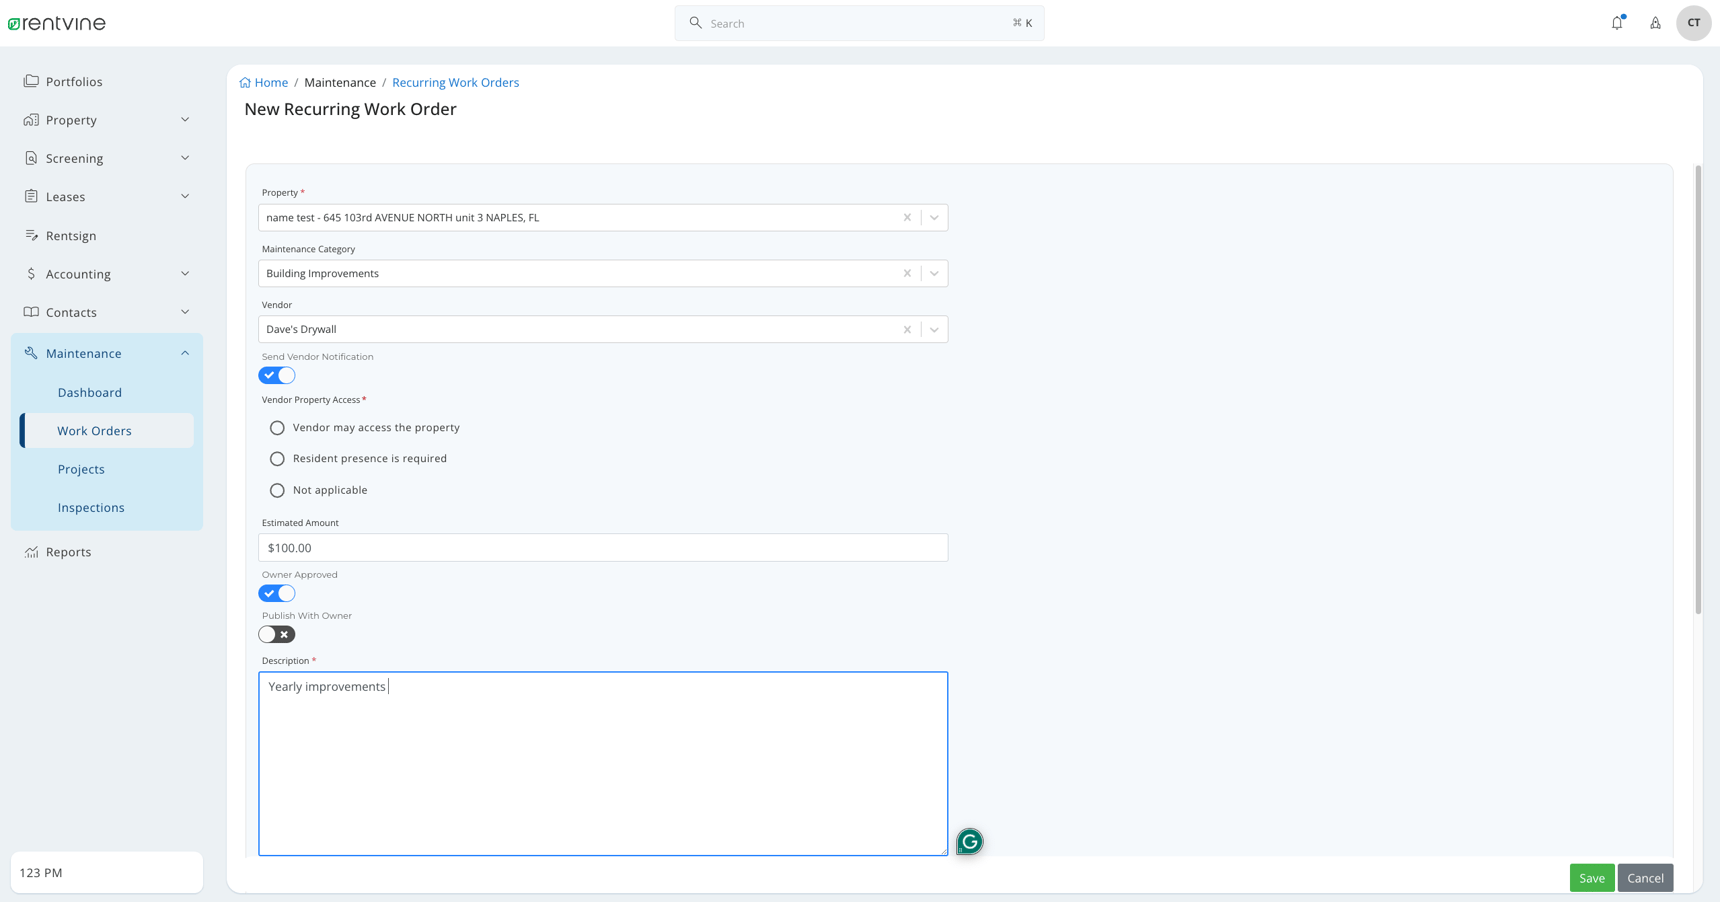The image size is (1720, 902).
Task: Turn off the Owner Approved switch
Action: tap(277, 593)
